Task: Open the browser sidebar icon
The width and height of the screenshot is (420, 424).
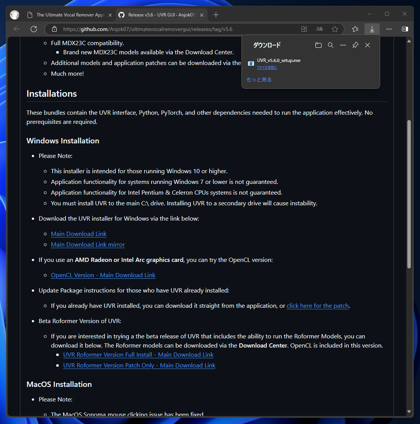Action: 405,29
